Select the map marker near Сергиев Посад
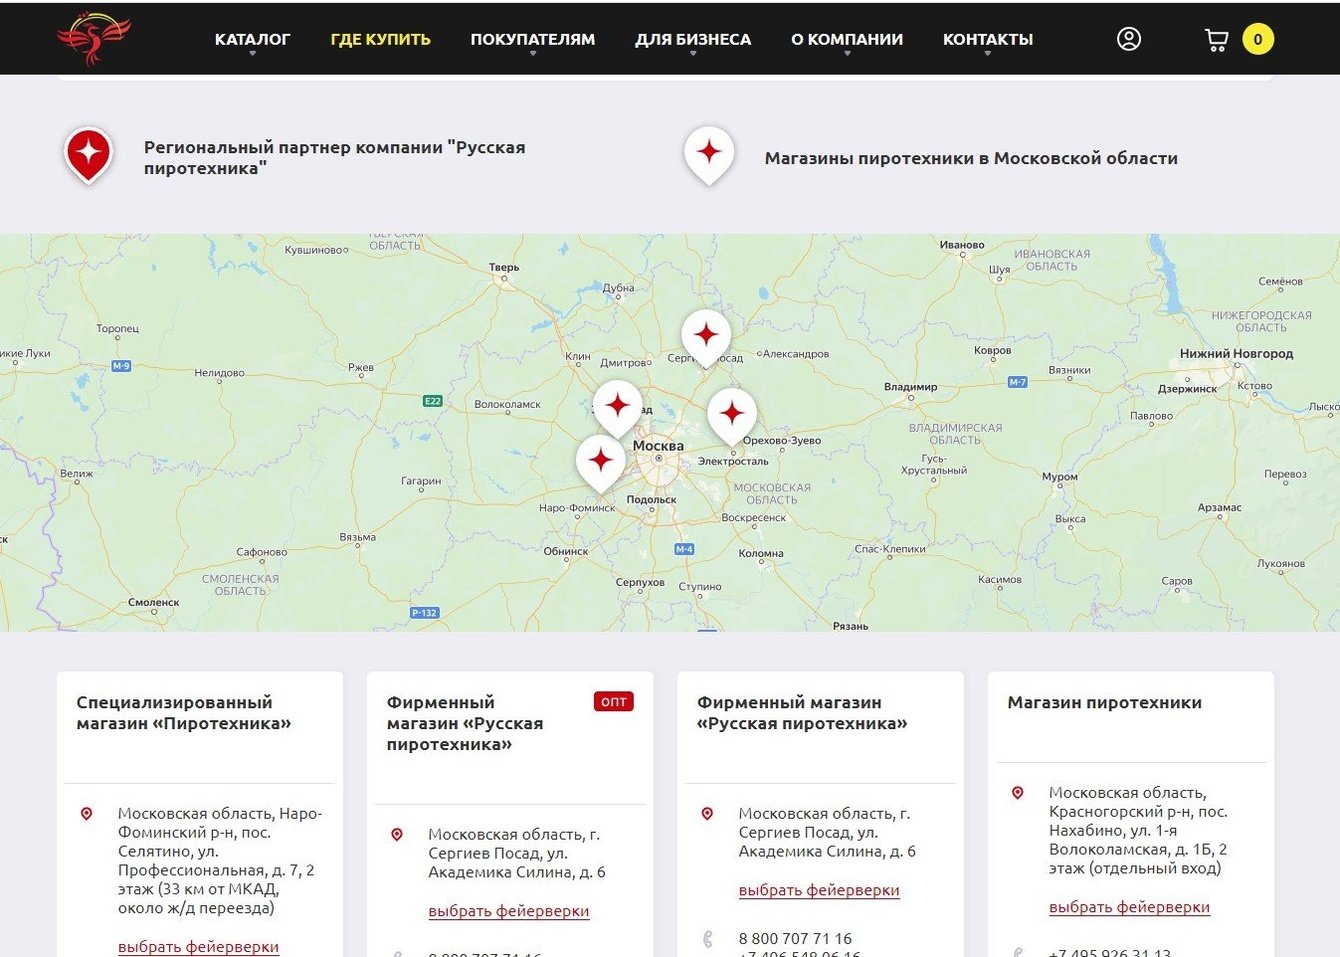 [706, 338]
